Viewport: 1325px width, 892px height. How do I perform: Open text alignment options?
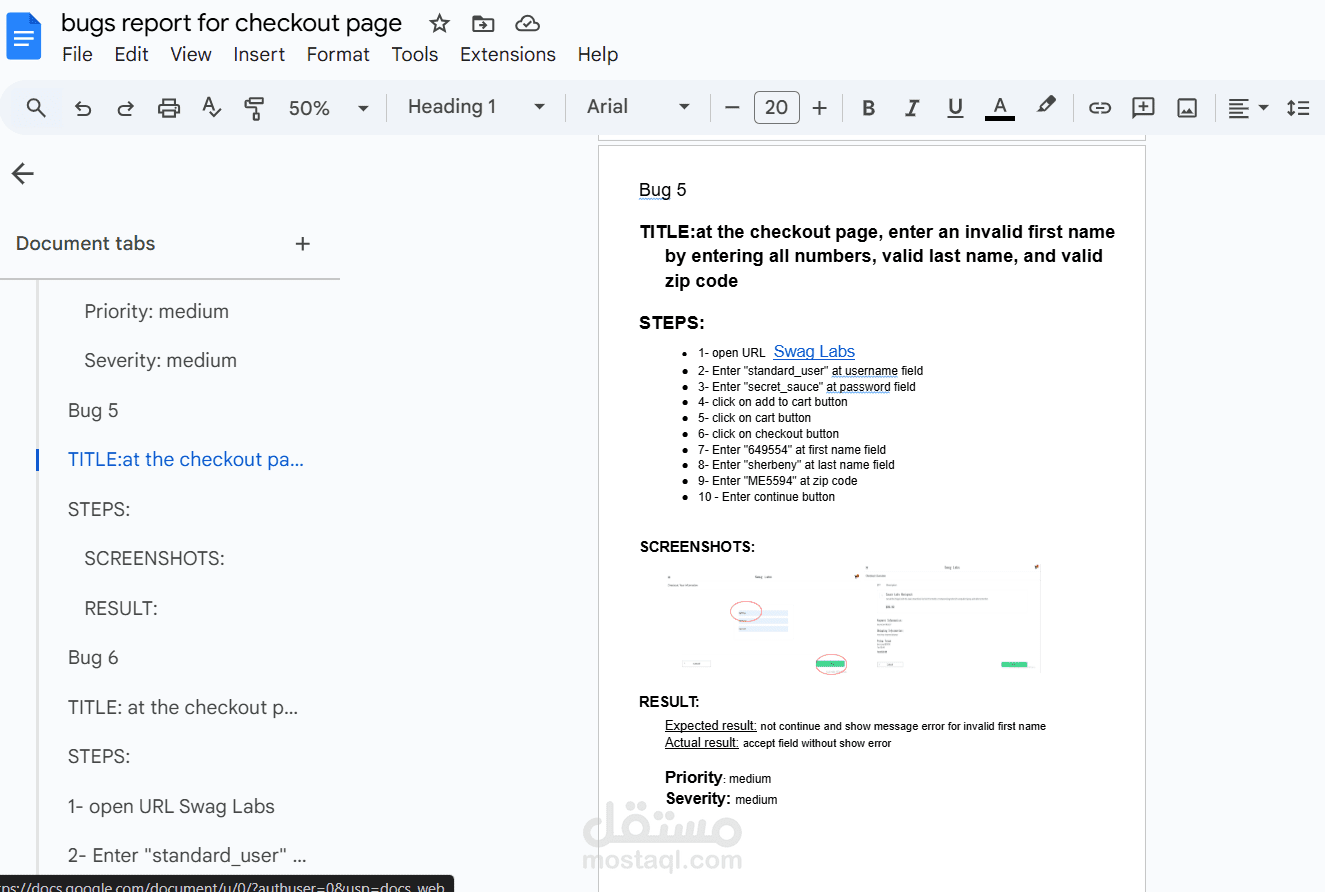pos(1248,108)
